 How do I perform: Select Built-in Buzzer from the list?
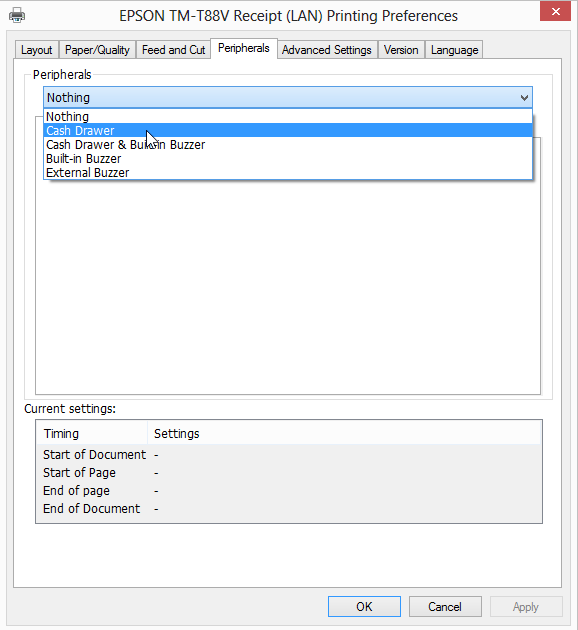coord(288,158)
